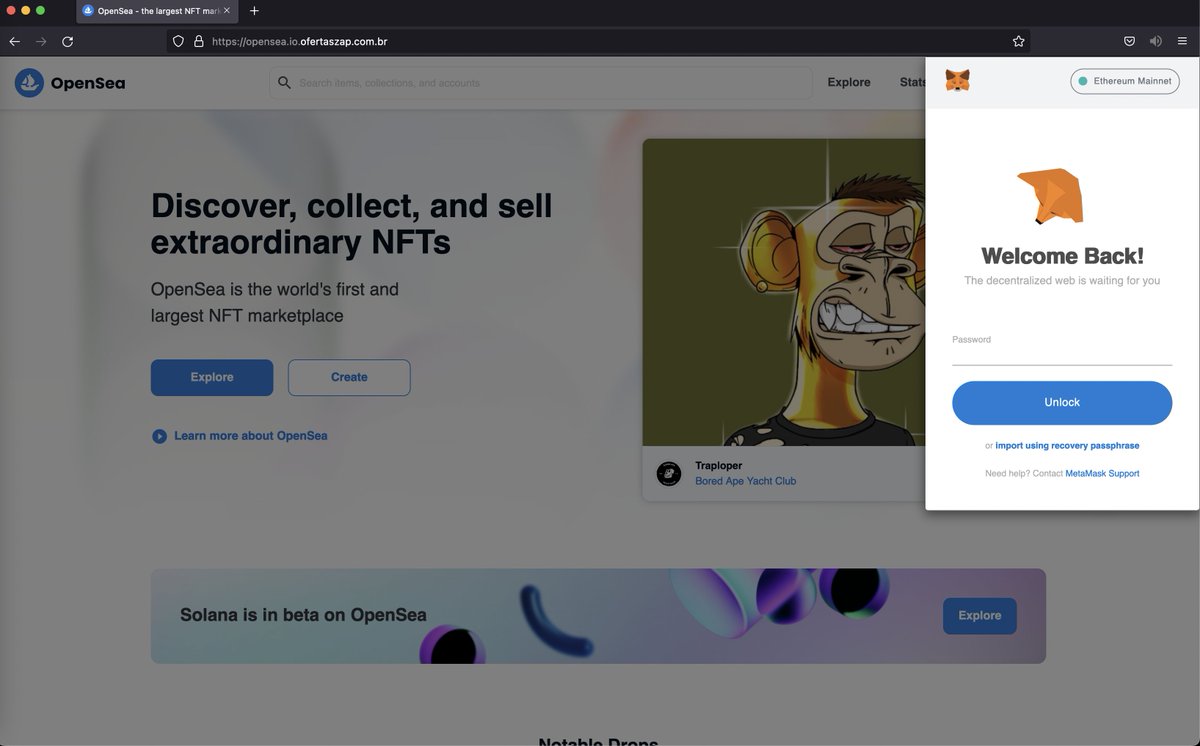The image size is (1200, 746).
Task: Open the MetaMask Support link
Action: pos(1102,473)
